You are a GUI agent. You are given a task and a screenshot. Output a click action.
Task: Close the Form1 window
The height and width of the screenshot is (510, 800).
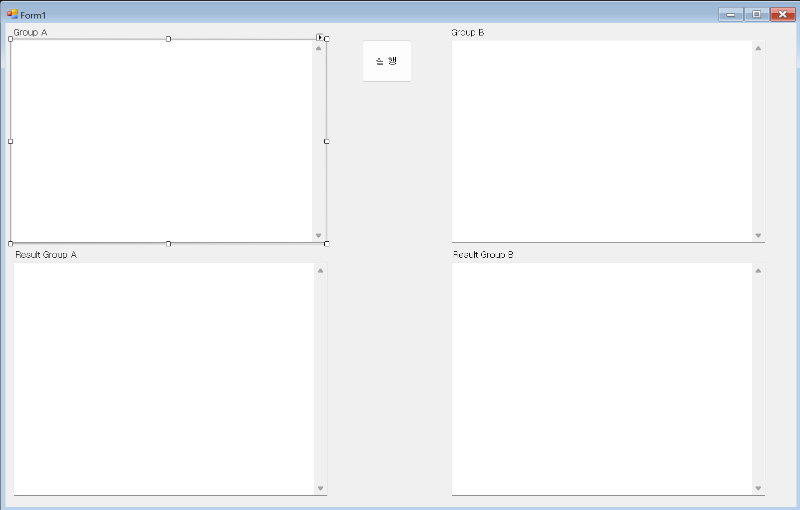coord(783,14)
